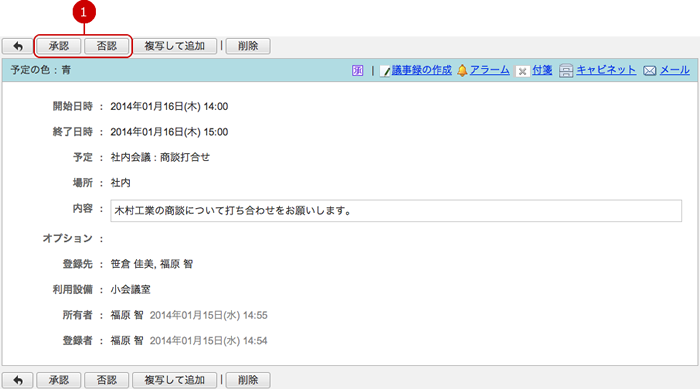Image resolution: width=700 pixels, height=389 pixels.
Task: Click the registrants text 笹倉 佳美, 福原 智
Action: coord(152,264)
